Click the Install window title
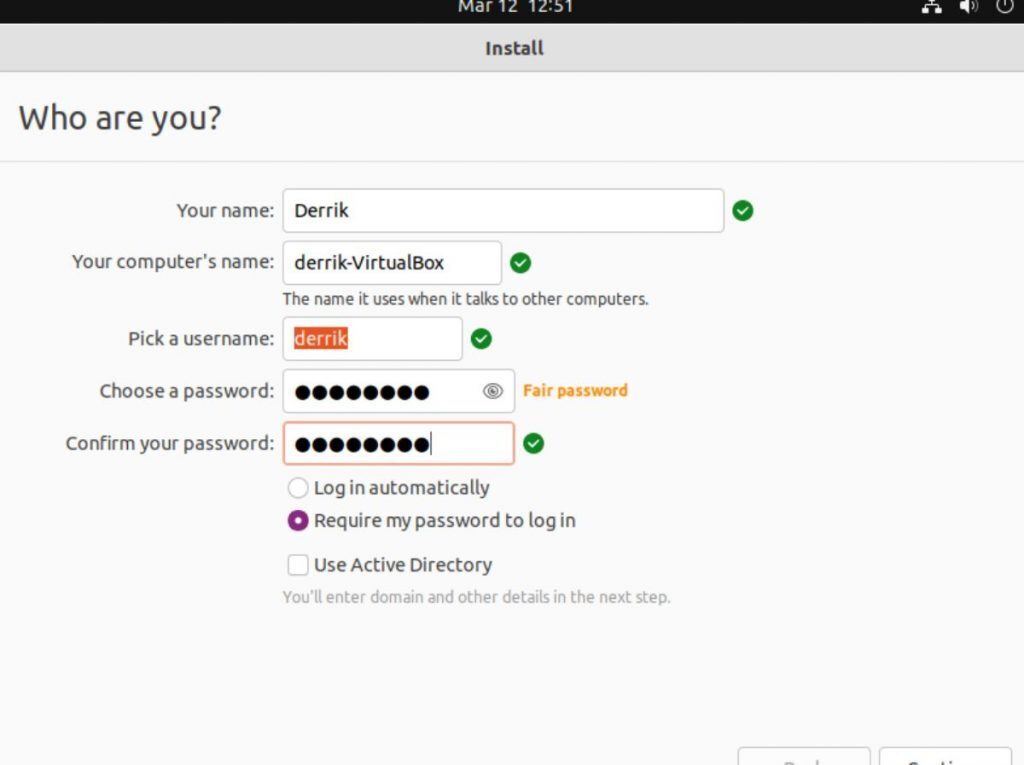 click(x=513, y=47)
